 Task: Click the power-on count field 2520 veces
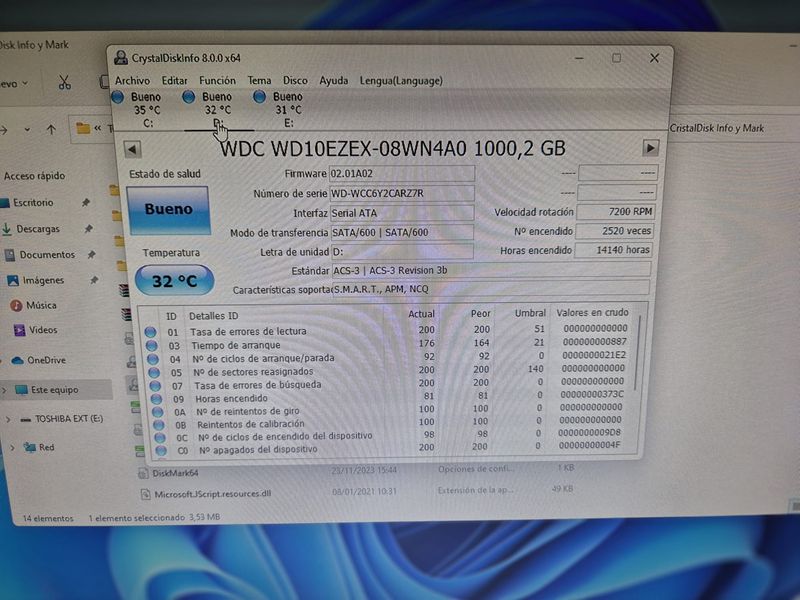(x=614, y=231)
